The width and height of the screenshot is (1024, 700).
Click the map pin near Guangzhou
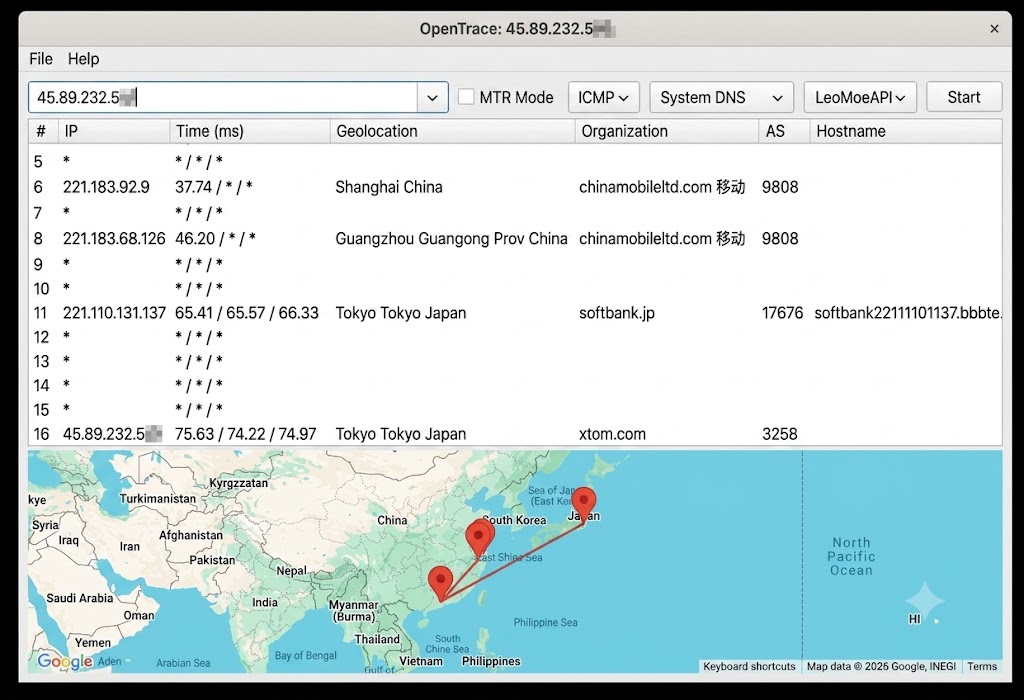pyautogui.click(x=440, y=582)
